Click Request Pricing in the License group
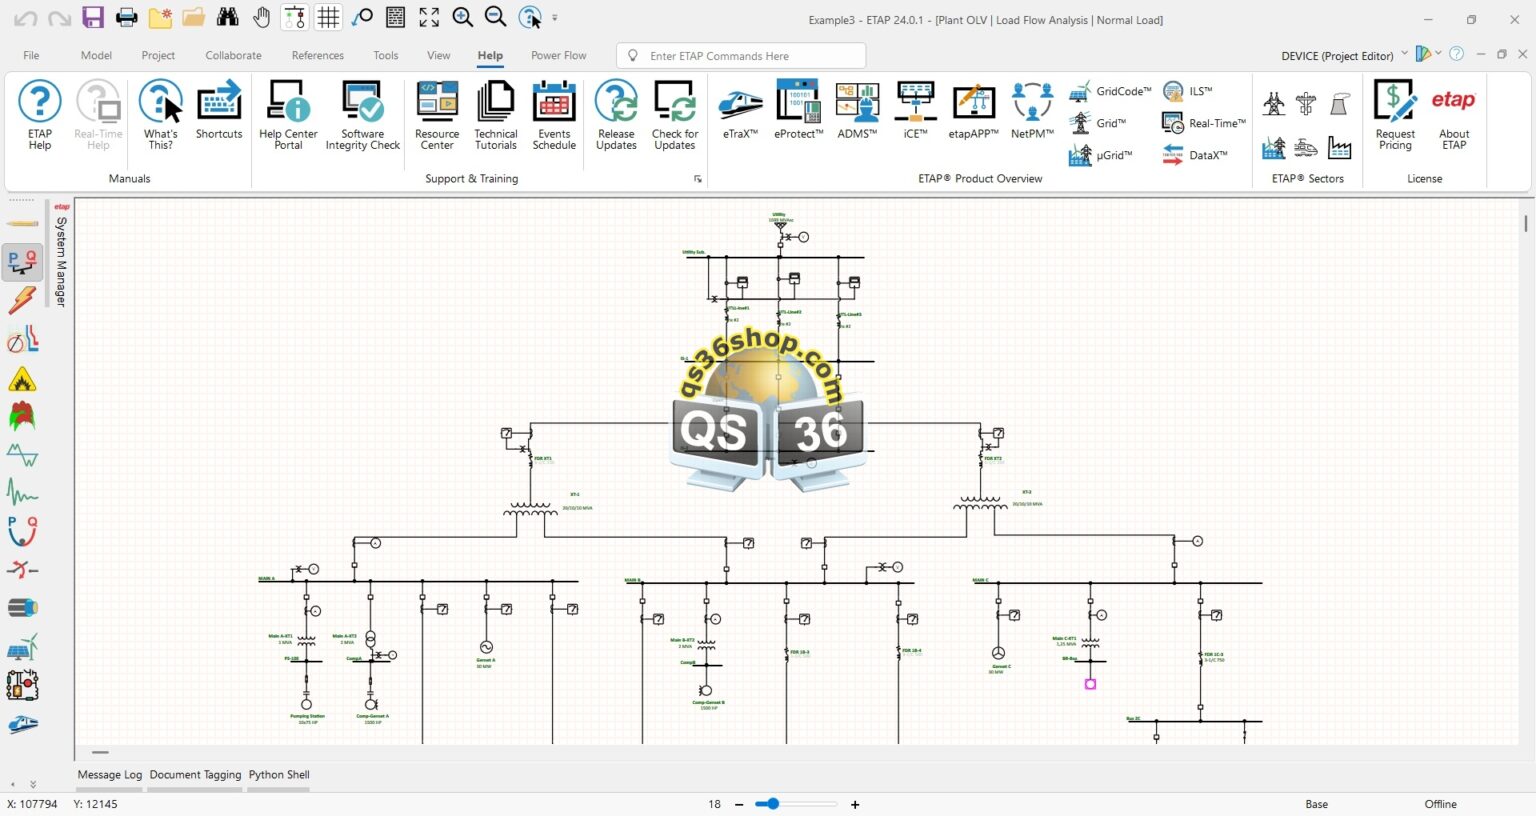This screenshot has height=816, width=1536. coord(1395,115)
